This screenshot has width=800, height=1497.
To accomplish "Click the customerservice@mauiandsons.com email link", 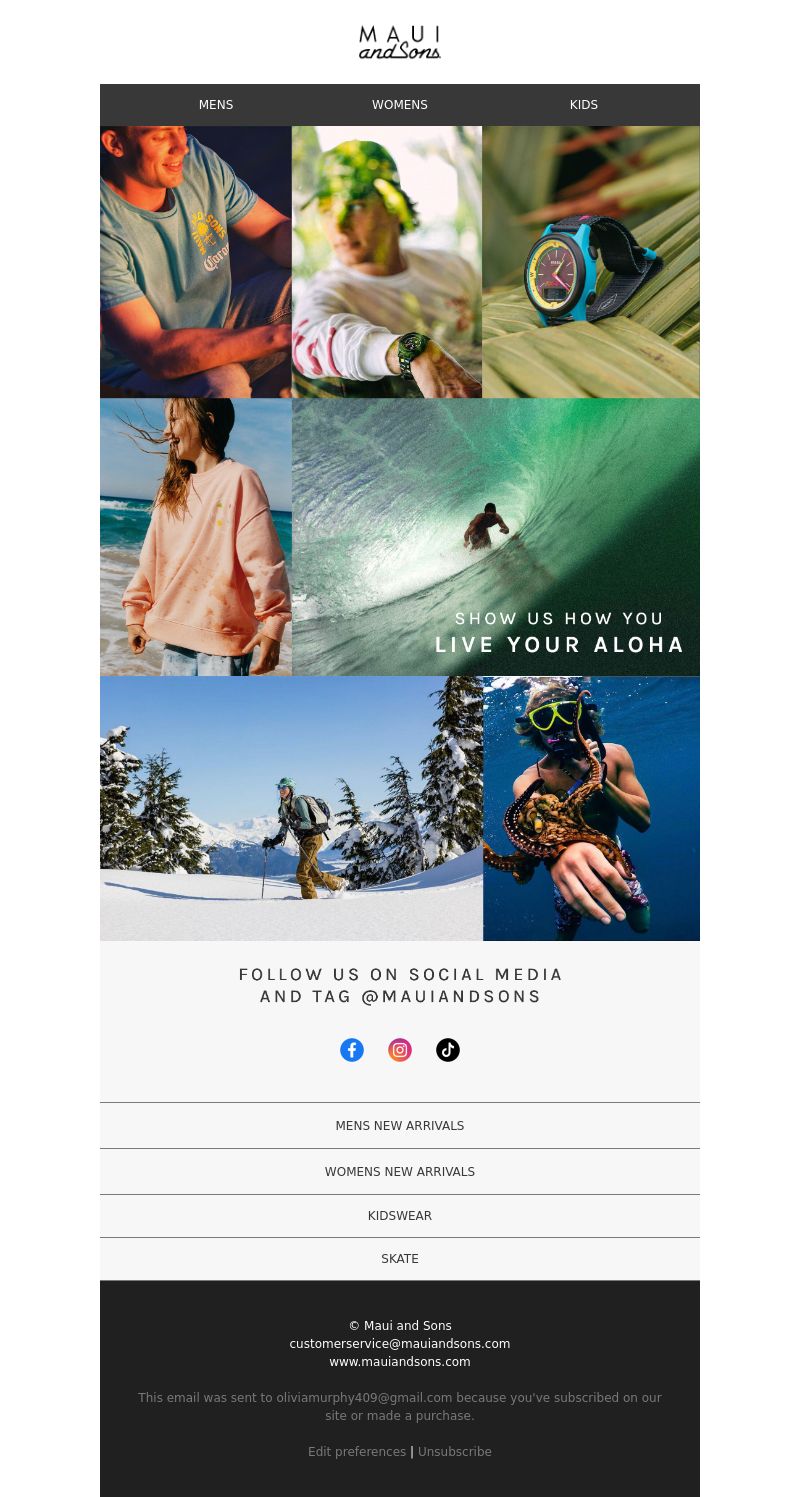I will (400, 1344).
